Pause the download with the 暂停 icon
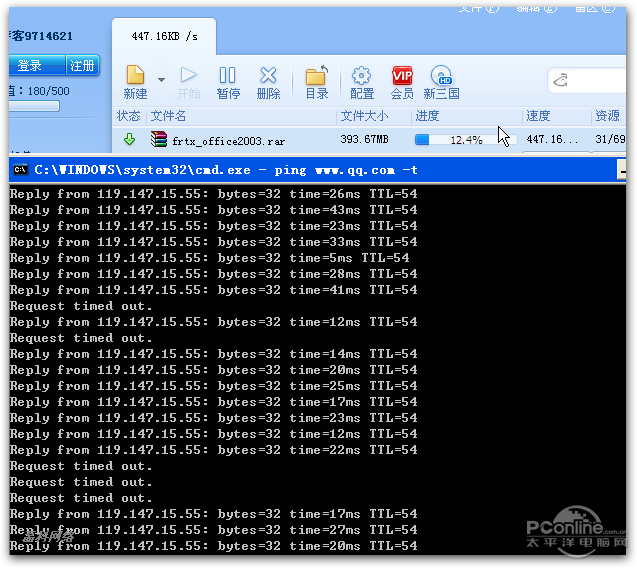Screen dimensions: 637x568 227,76
